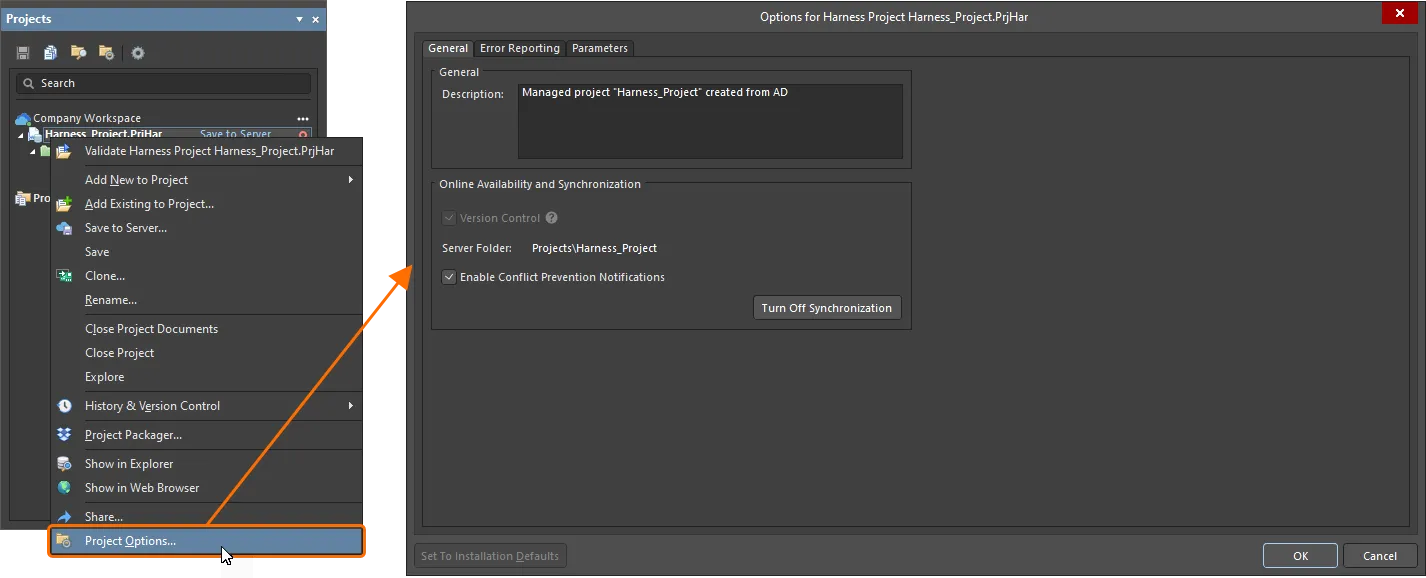Viewport: 1426px width, 578px height.
Task: Open Projects panel settings gear
Action: 138,53
